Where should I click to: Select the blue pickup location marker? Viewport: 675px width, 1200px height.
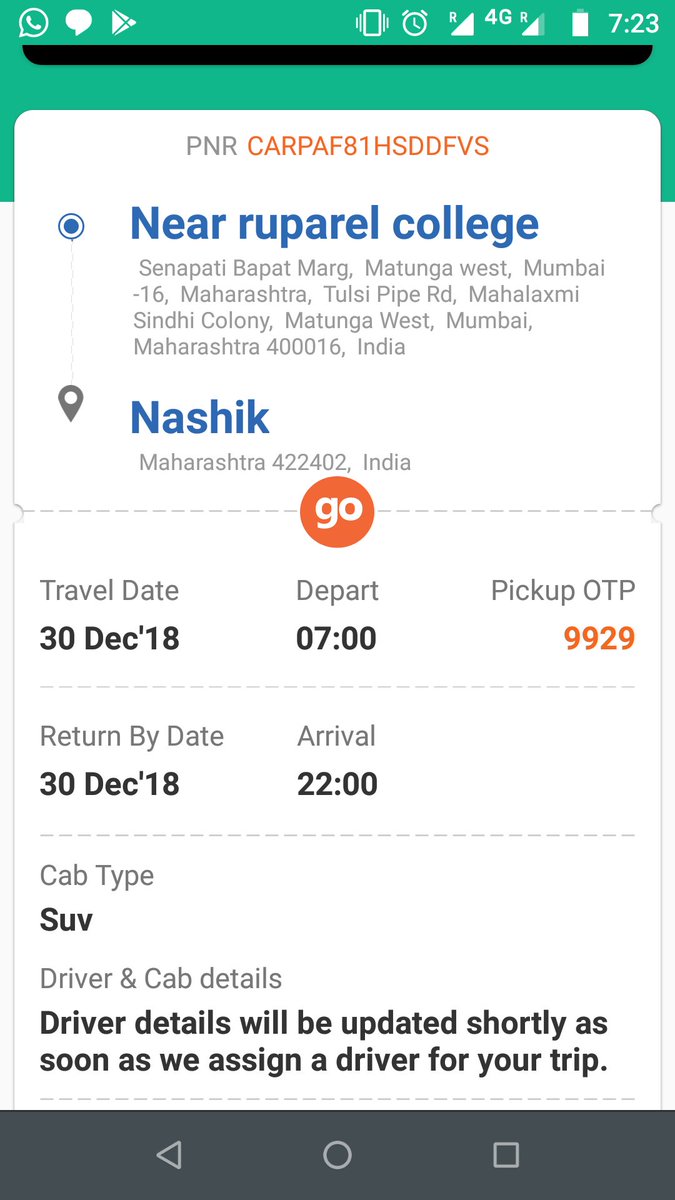click(71, 227)
